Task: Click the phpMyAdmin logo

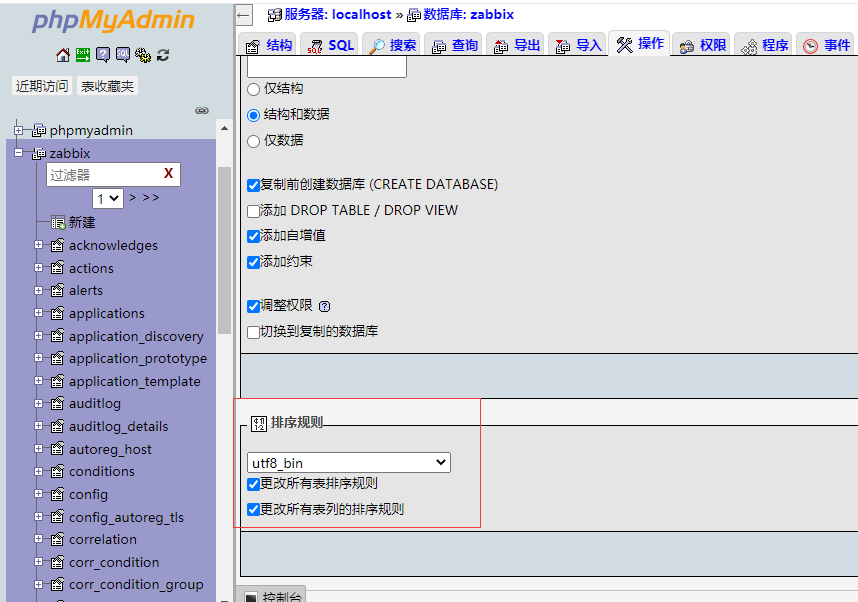Action: tap(113, 20)
